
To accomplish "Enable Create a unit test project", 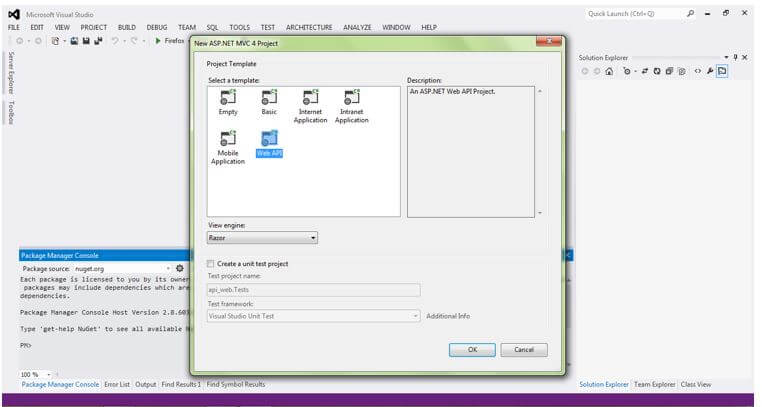I will 210,264.
